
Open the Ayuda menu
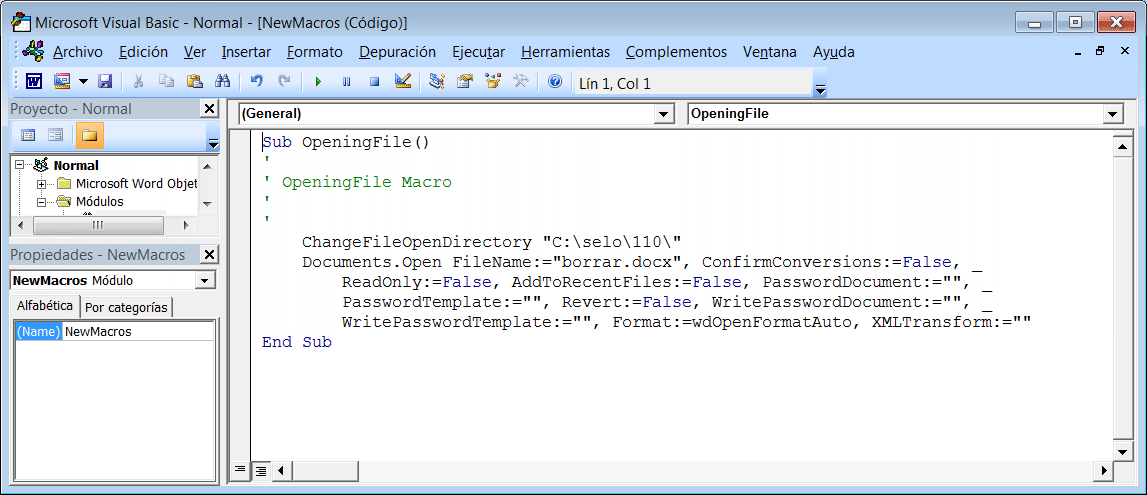point(834,52)
